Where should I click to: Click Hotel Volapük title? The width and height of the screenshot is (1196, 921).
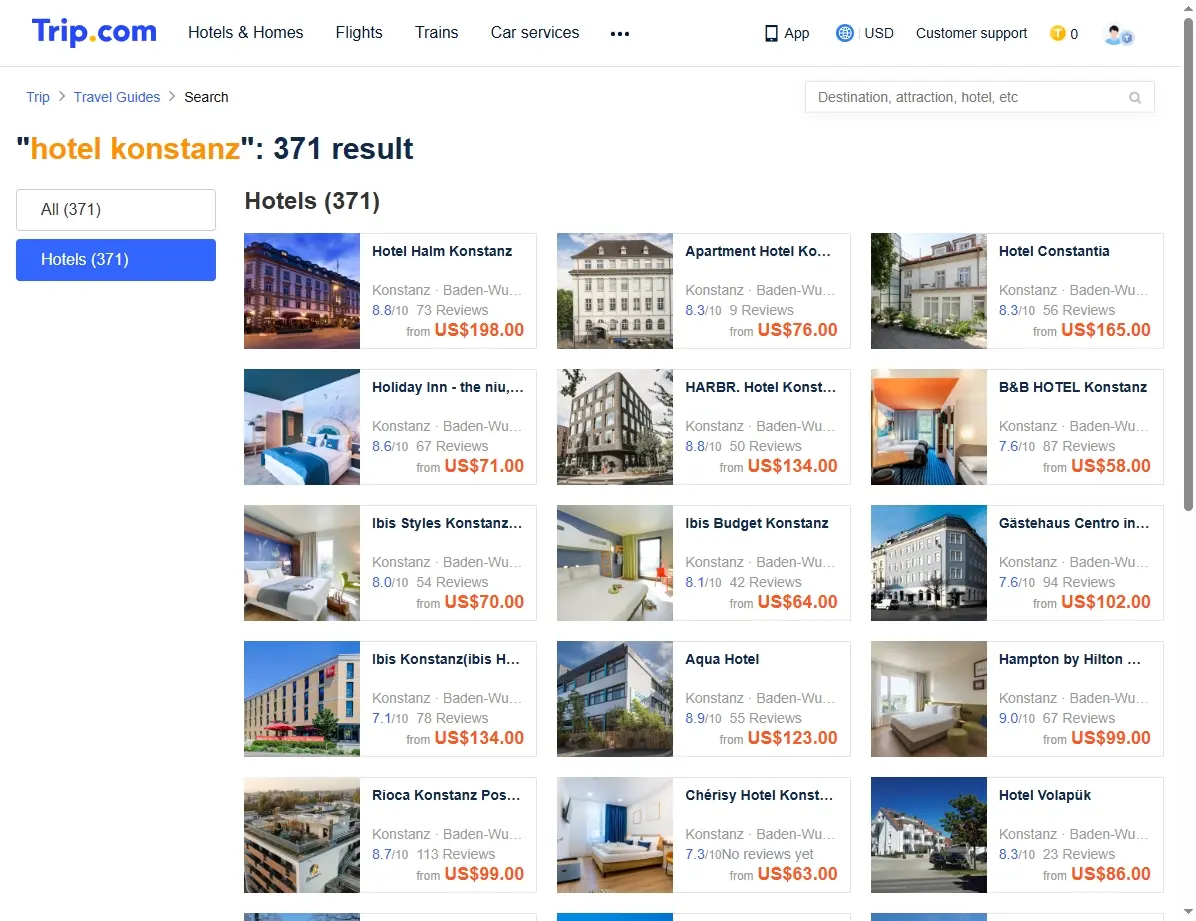(1045, 795)
